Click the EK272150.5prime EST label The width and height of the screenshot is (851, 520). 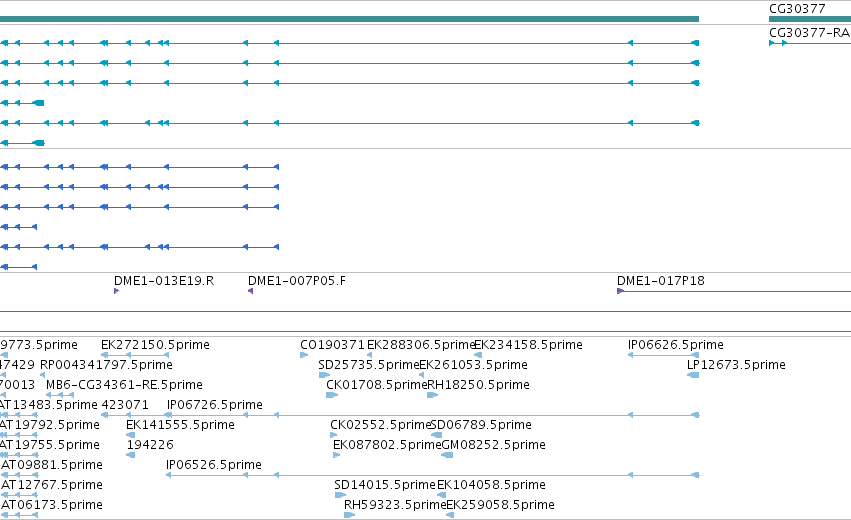click(x=155, y=345)
